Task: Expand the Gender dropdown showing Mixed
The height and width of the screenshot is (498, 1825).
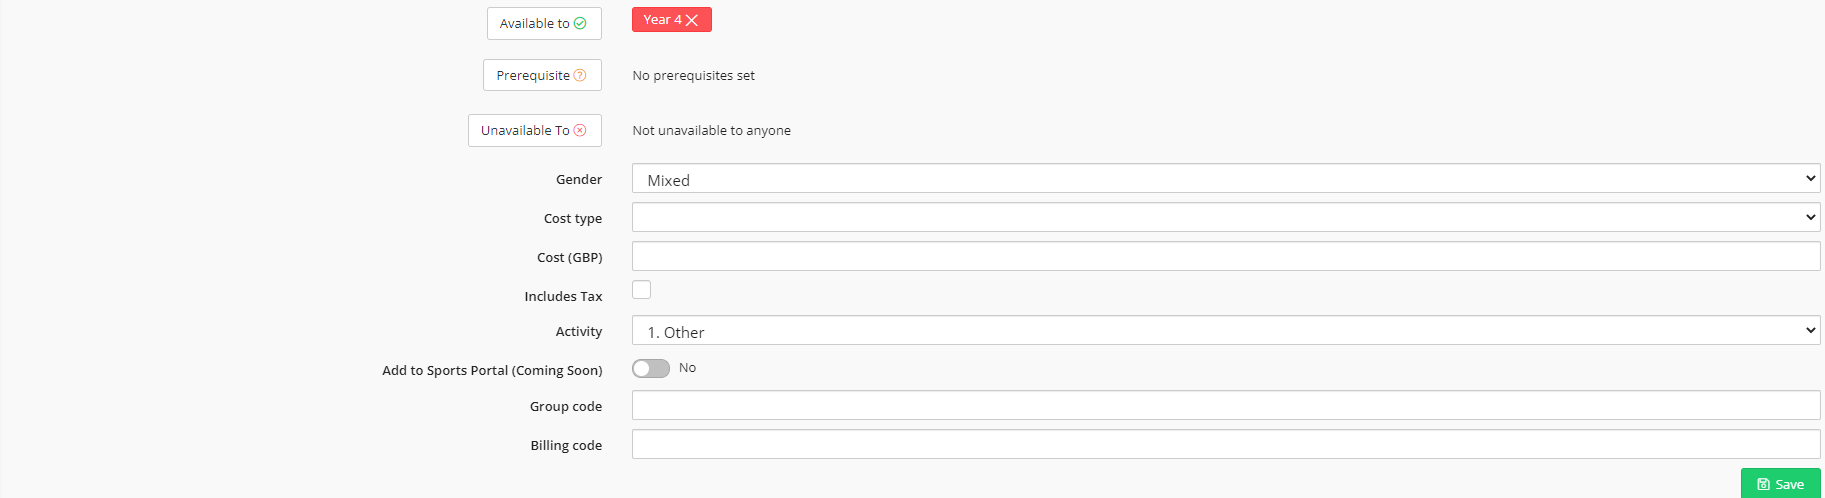Action: 1226,178
